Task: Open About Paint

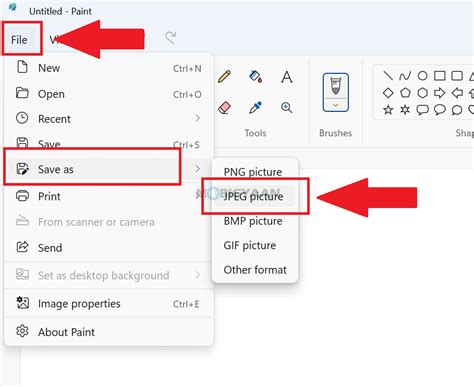Action: (x=109, y=332)
